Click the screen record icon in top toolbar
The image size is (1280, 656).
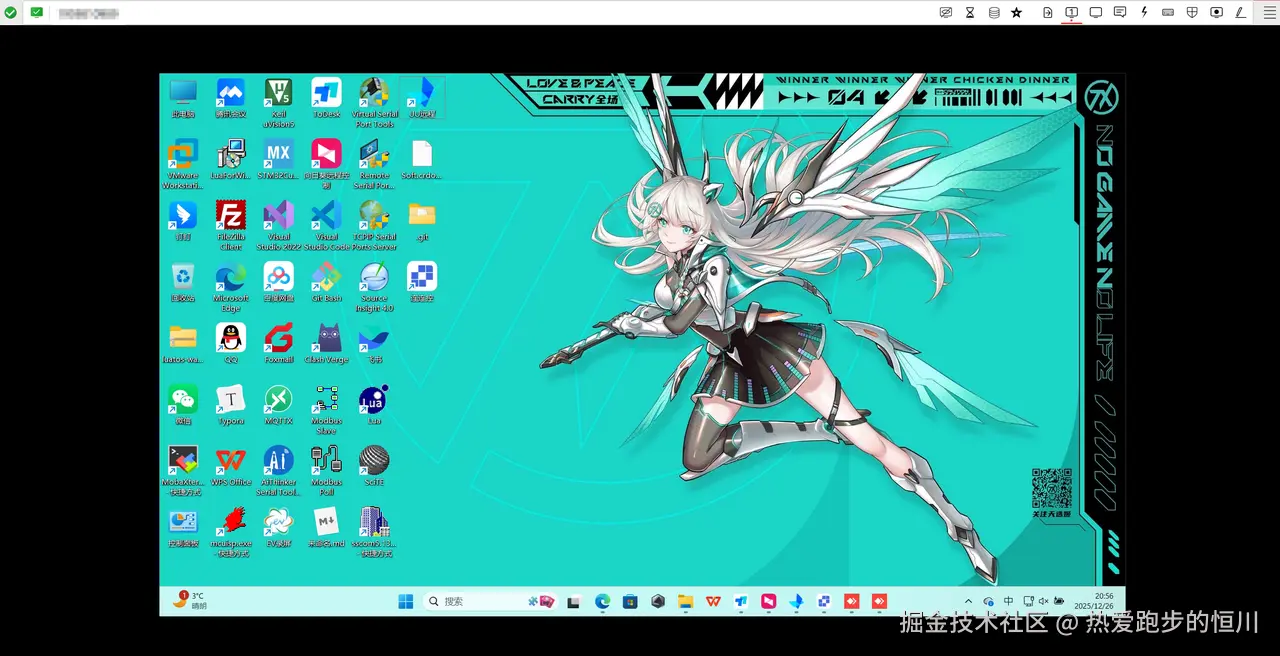click(x=1216, y=12)
